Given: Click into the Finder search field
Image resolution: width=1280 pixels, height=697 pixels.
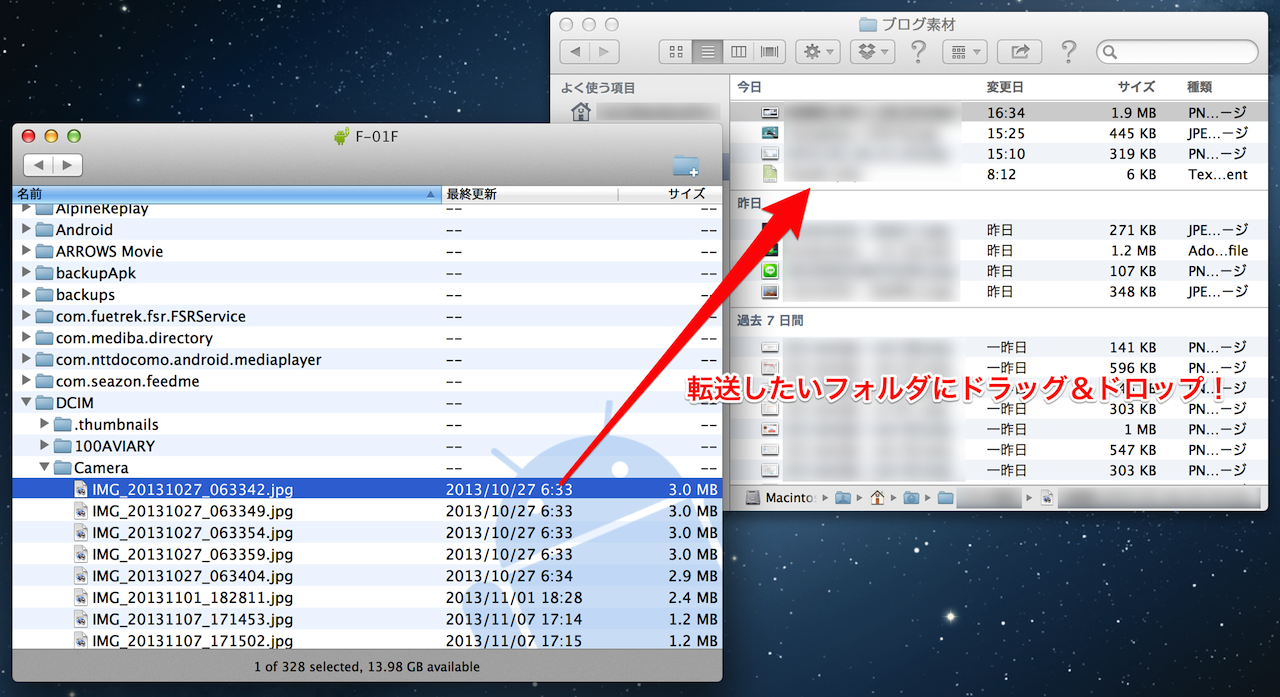Looking at the screenshot, I should click(1177, 52).
